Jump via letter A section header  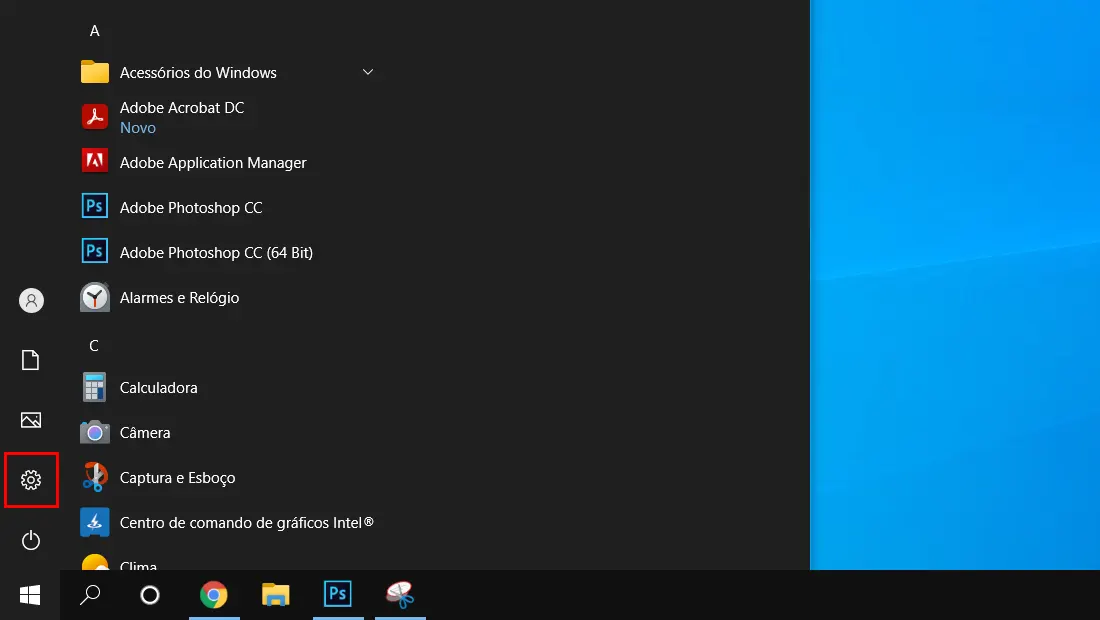pos(95,31)
